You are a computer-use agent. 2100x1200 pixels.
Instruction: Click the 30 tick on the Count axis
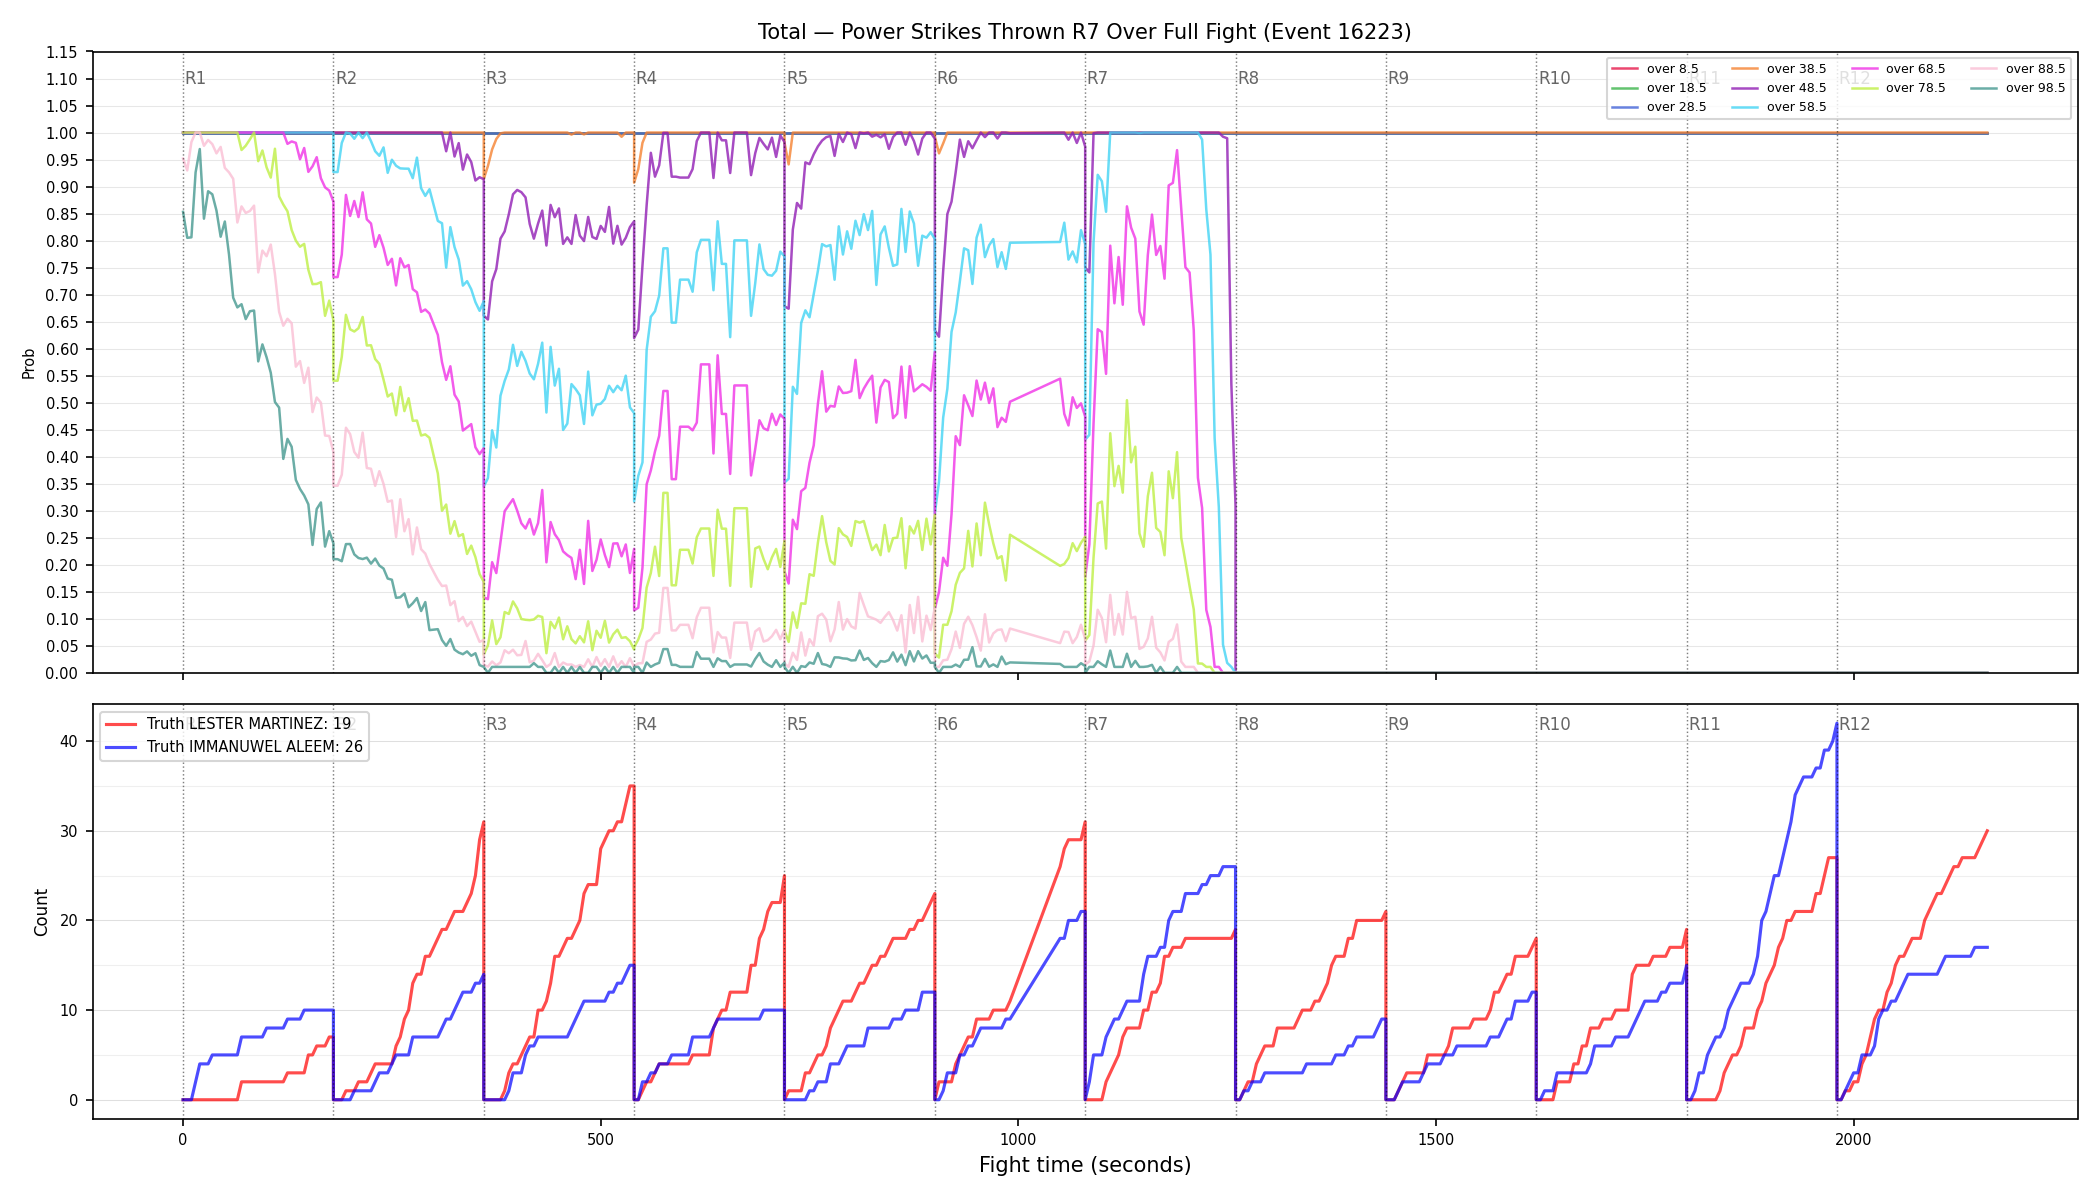pos(69,831)
